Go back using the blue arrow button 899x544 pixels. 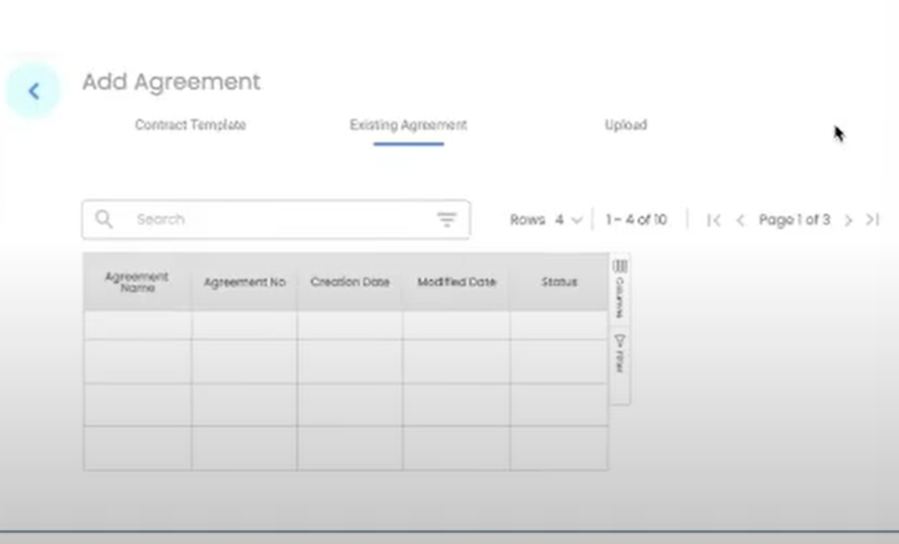click(33, 92)
